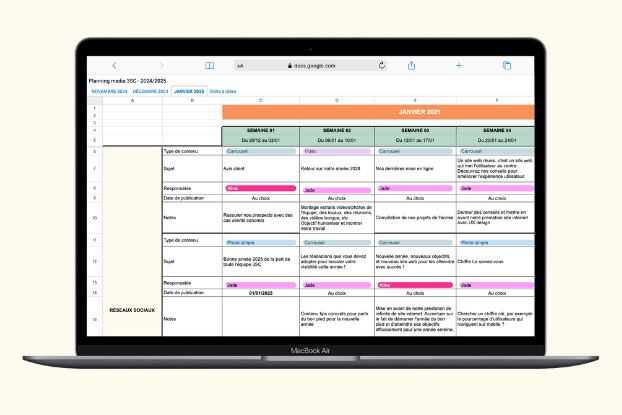622x415 pixels.
Task: Switch to the NOVEMBRE 2024 sheet tab
Action: pos(110,91)
